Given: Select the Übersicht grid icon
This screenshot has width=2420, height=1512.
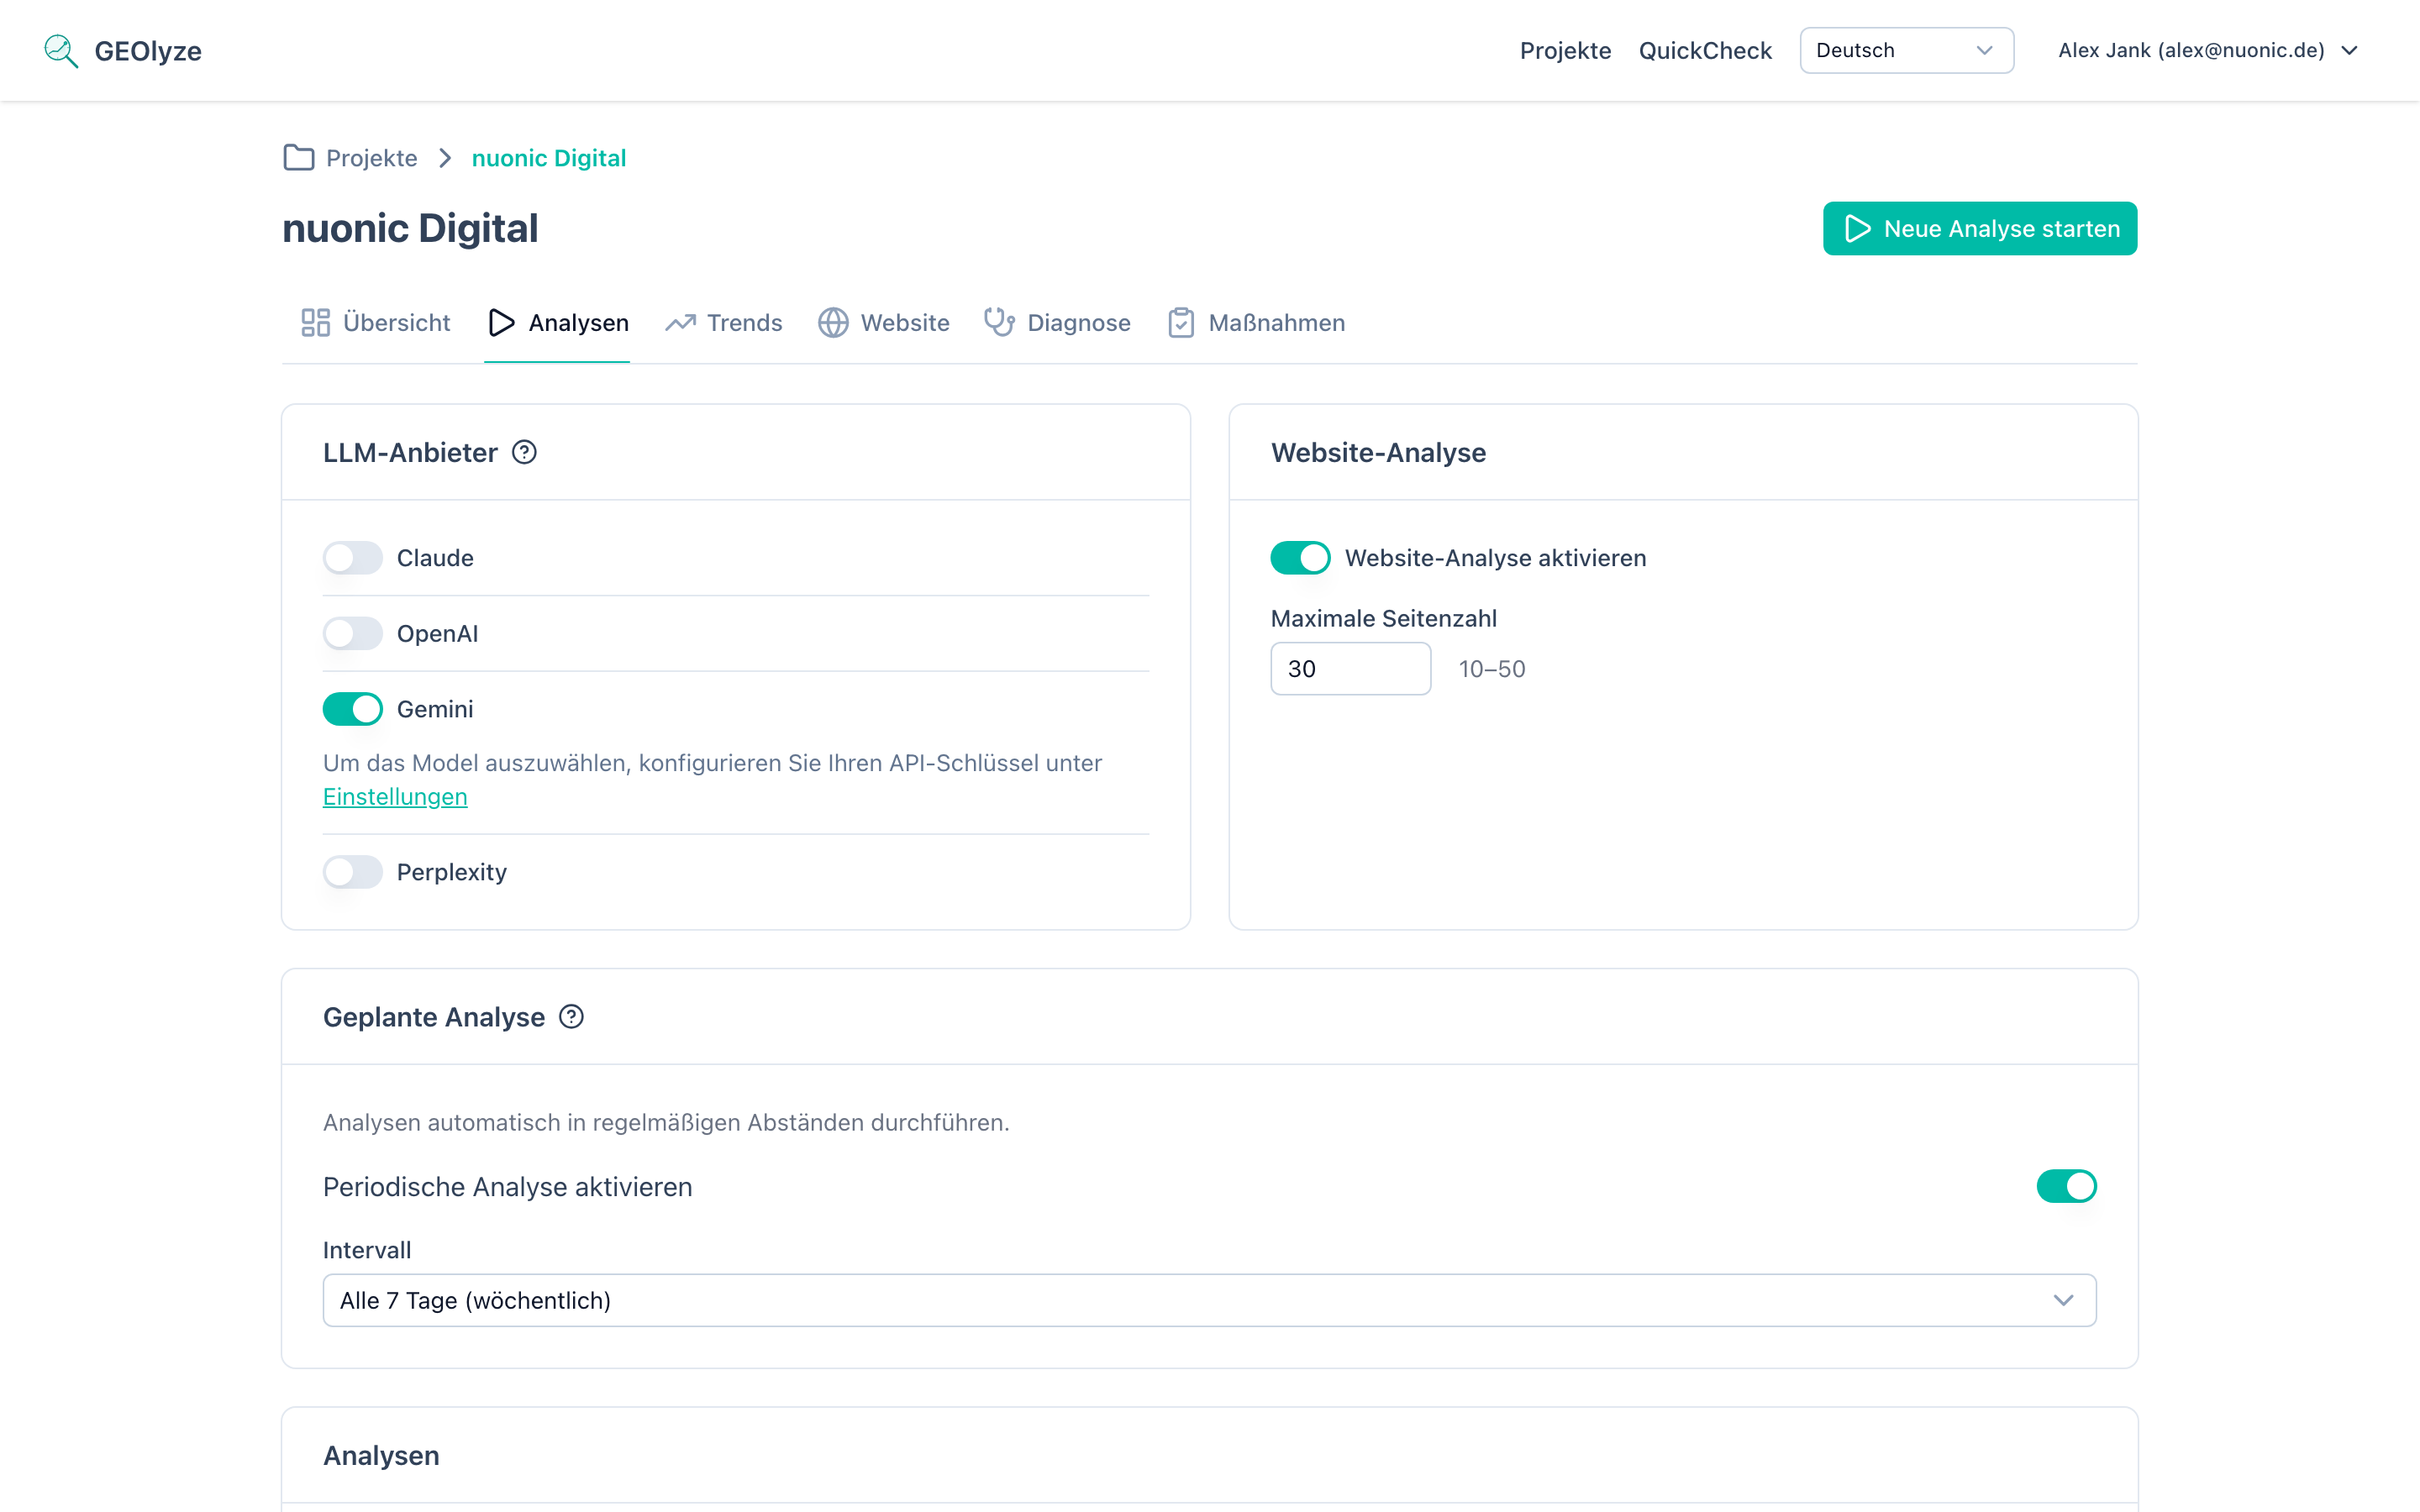Looking at the screenshot, I should (316, 322).
